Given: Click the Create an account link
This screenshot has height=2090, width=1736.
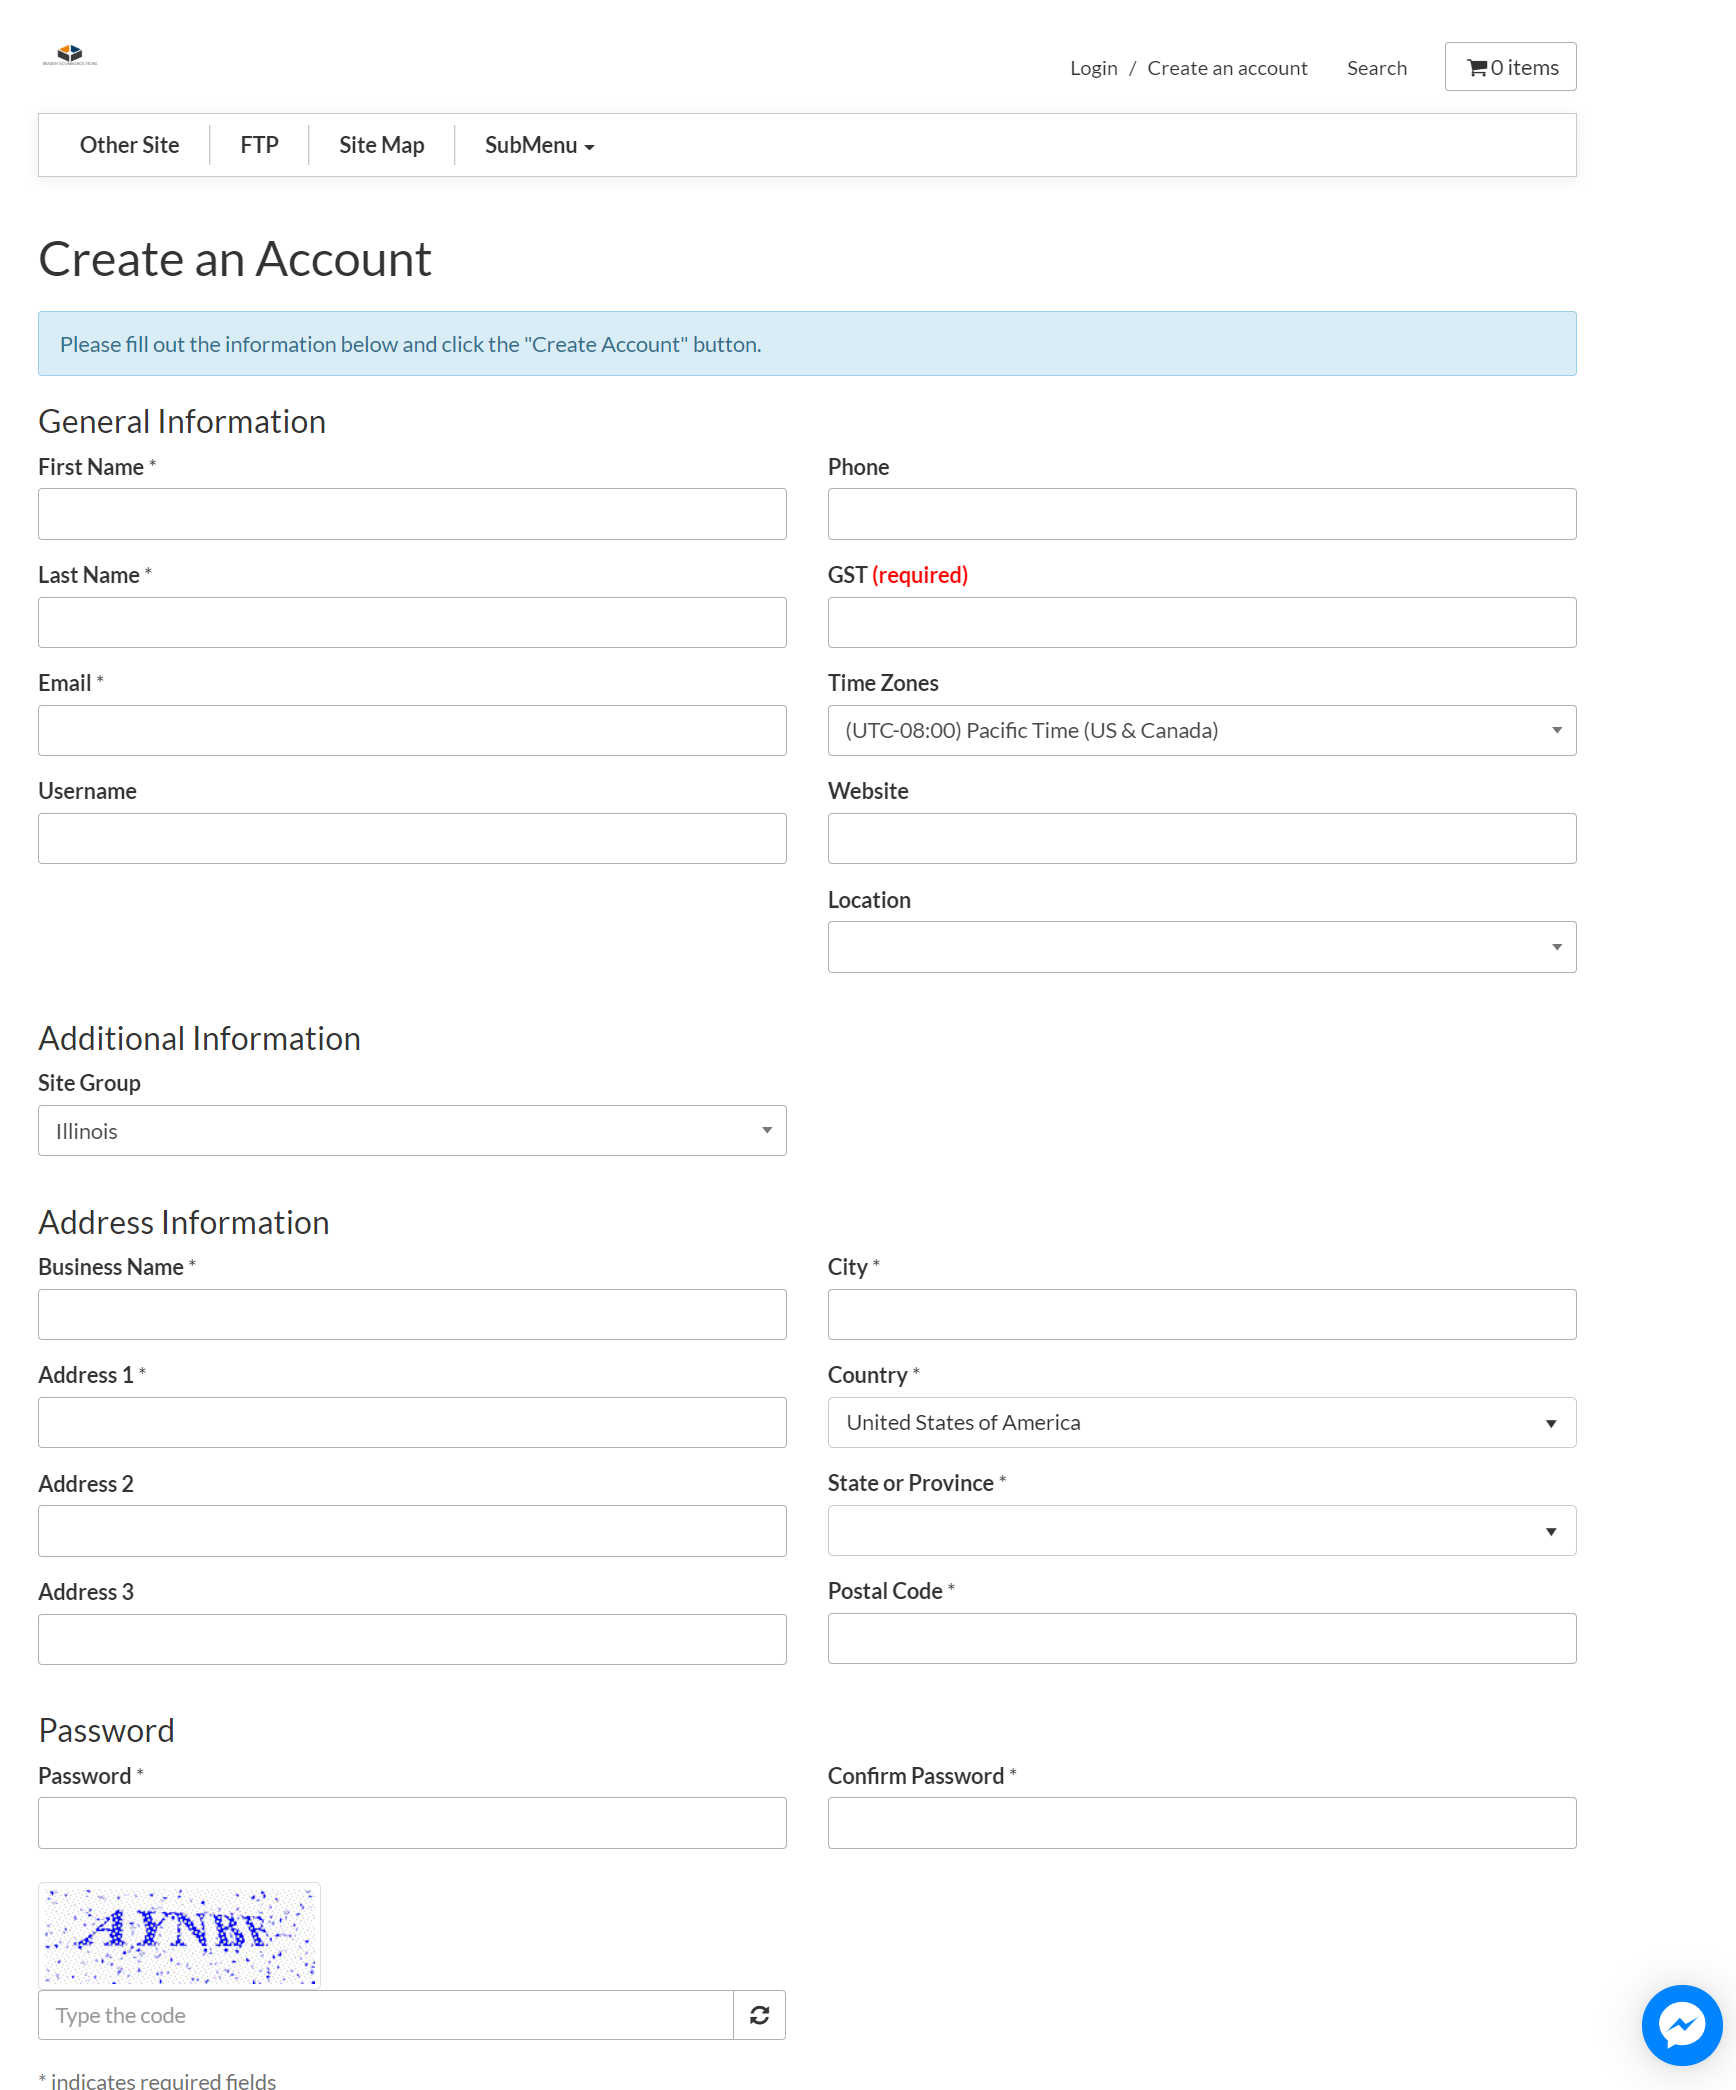Looking at the screenshot, I should coord(1227,68).
